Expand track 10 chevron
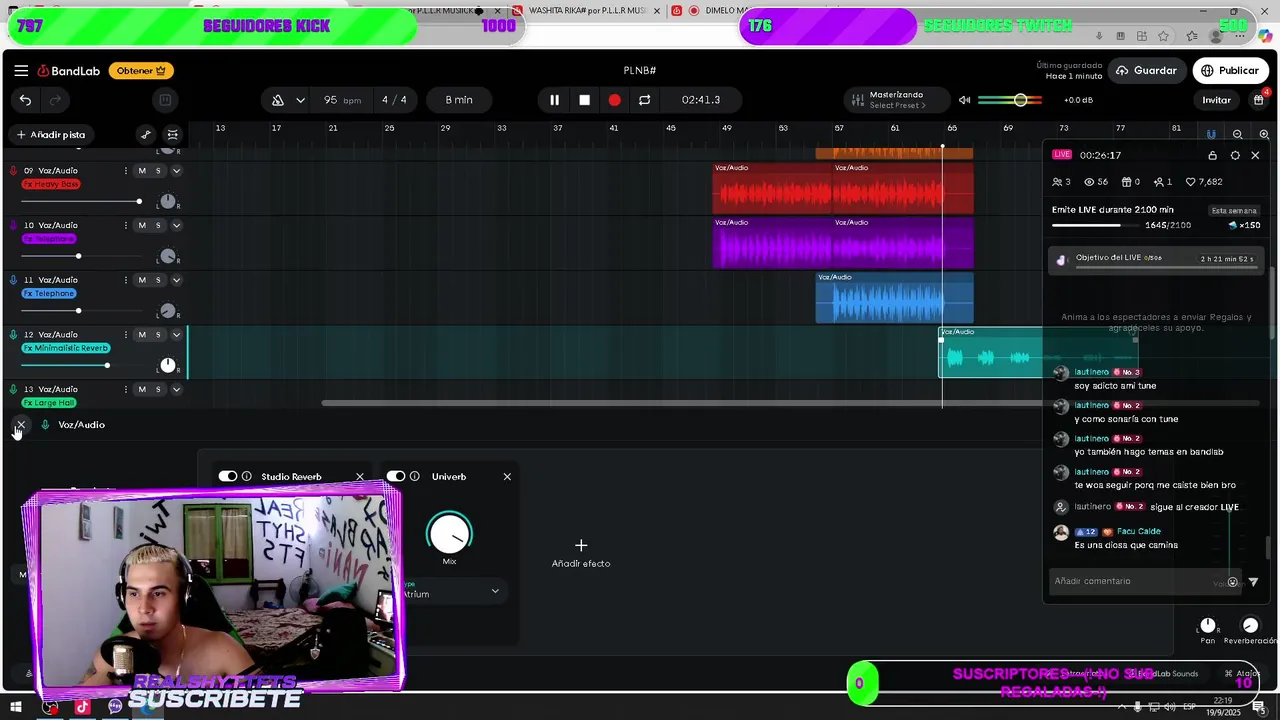Image resolution: width=1280 pixels, height=720 pixels. click(x=176, y=226)
